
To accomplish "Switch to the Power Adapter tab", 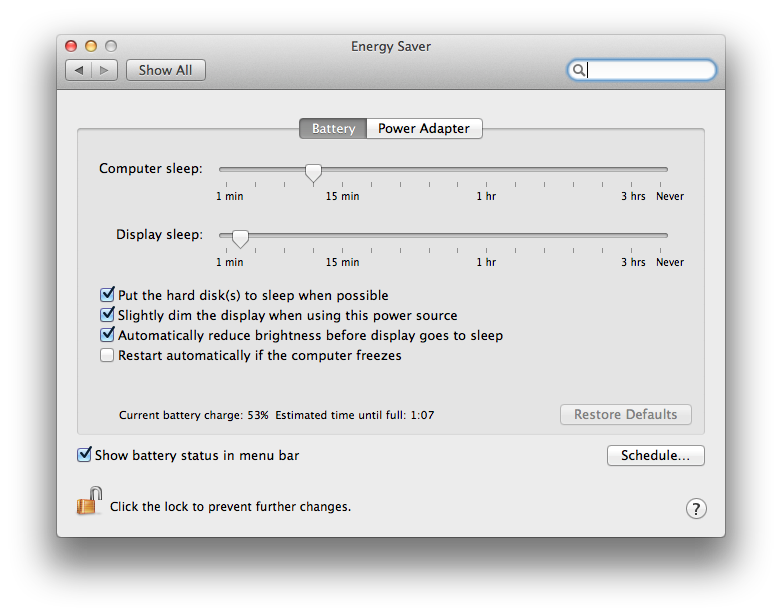I will click(424, 129).
